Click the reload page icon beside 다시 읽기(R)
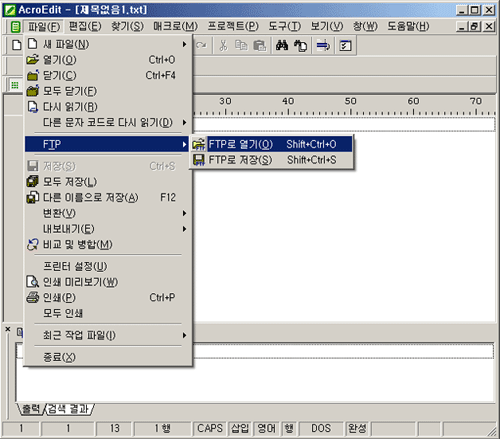 pyautogui.click(x=33, y=107)
